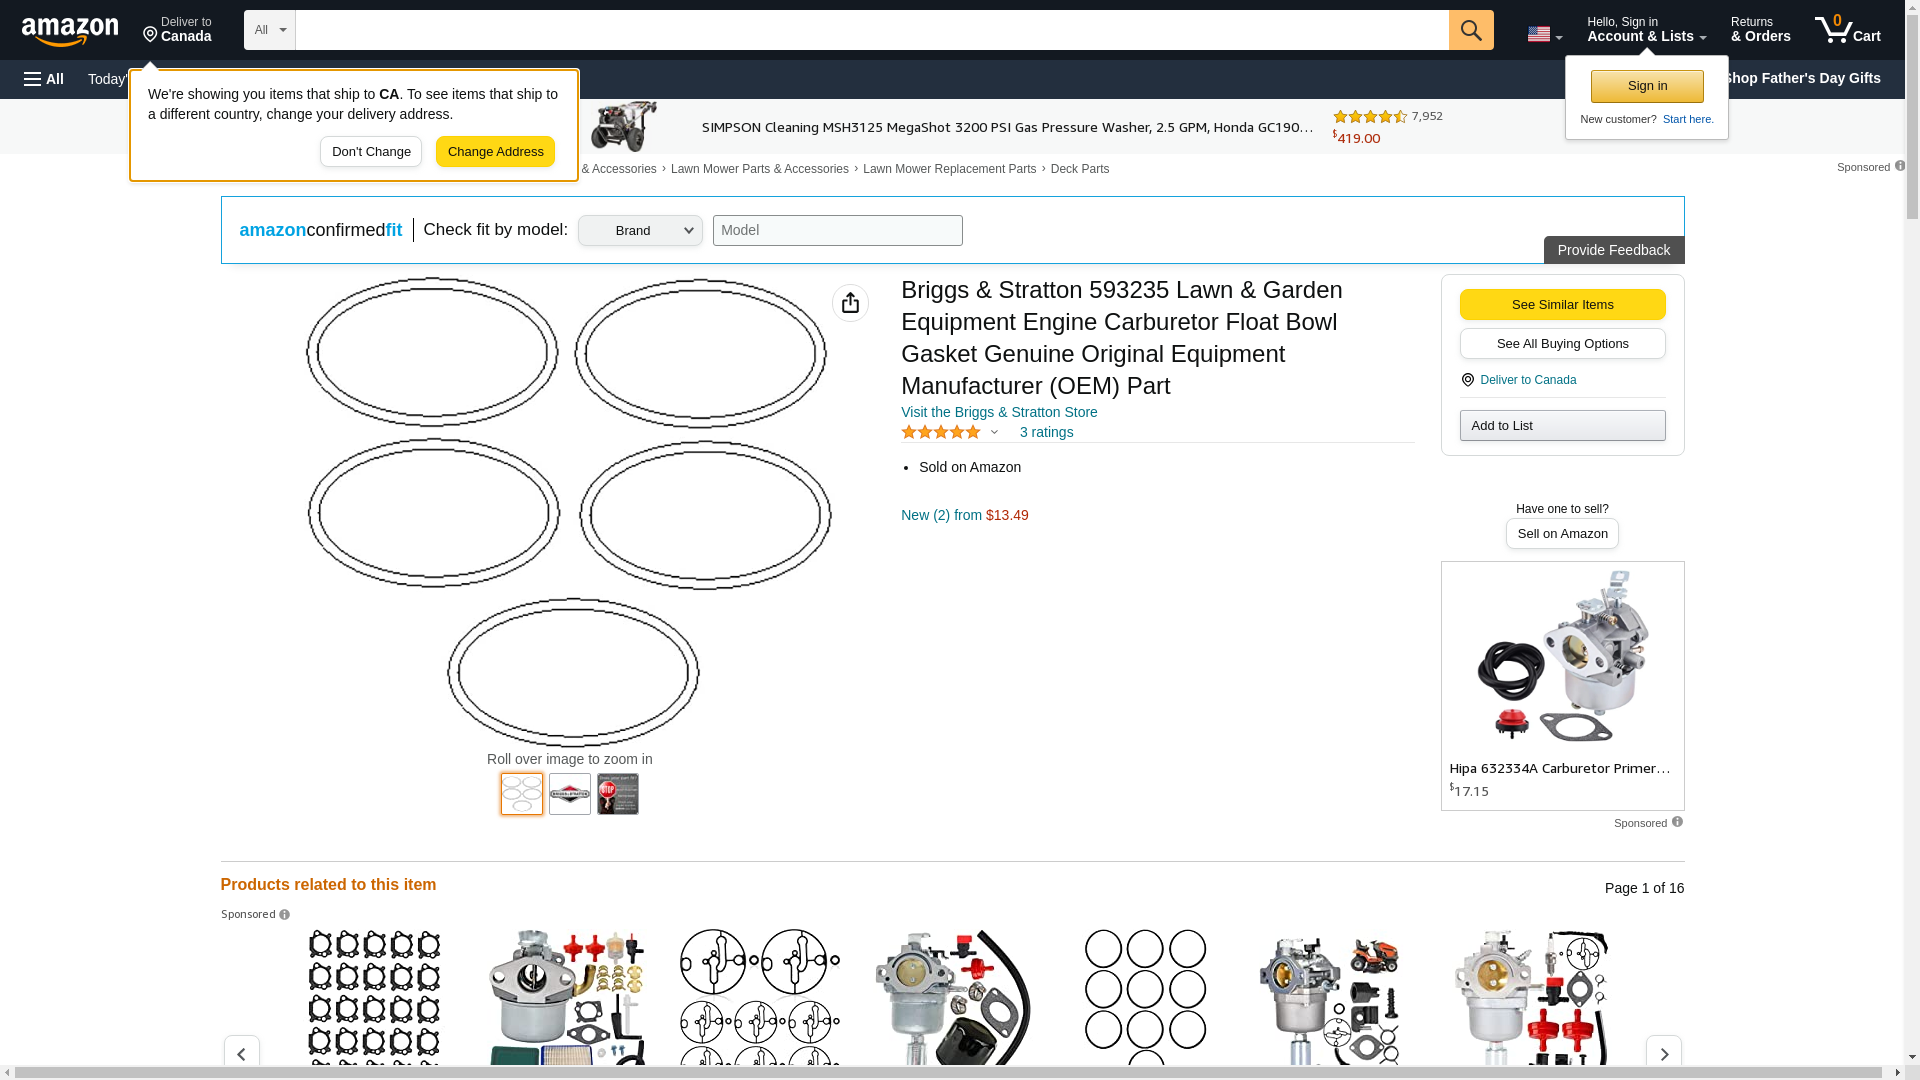Open Returns & Orders
This screenshot has width=1920, height=1080.
(1761, 30)
